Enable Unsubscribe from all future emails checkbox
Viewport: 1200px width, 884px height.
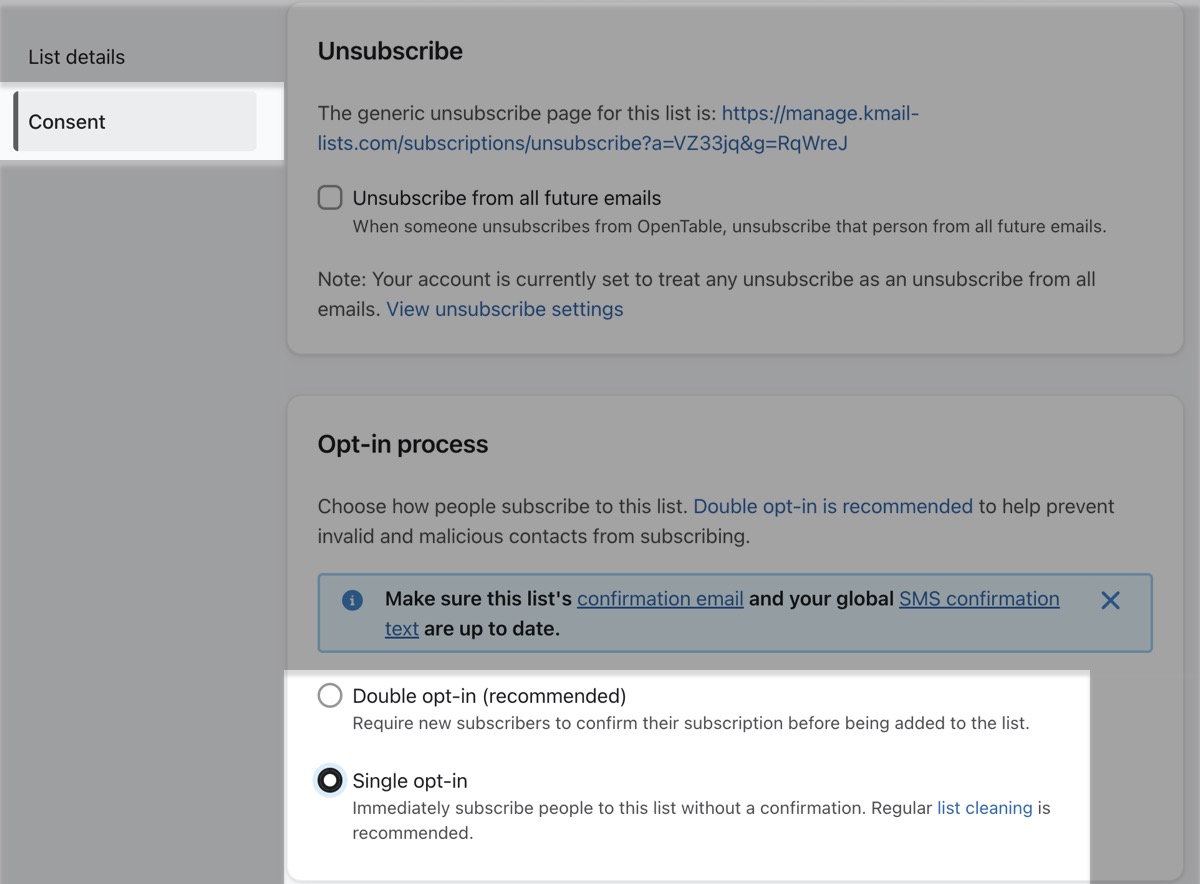pyautogui.click(x=330, y=198)
